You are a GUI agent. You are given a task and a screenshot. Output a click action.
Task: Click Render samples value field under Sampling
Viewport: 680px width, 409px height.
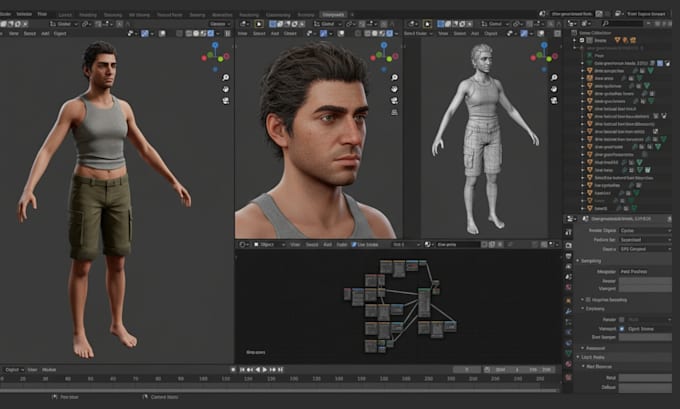(x=645, y=281)
